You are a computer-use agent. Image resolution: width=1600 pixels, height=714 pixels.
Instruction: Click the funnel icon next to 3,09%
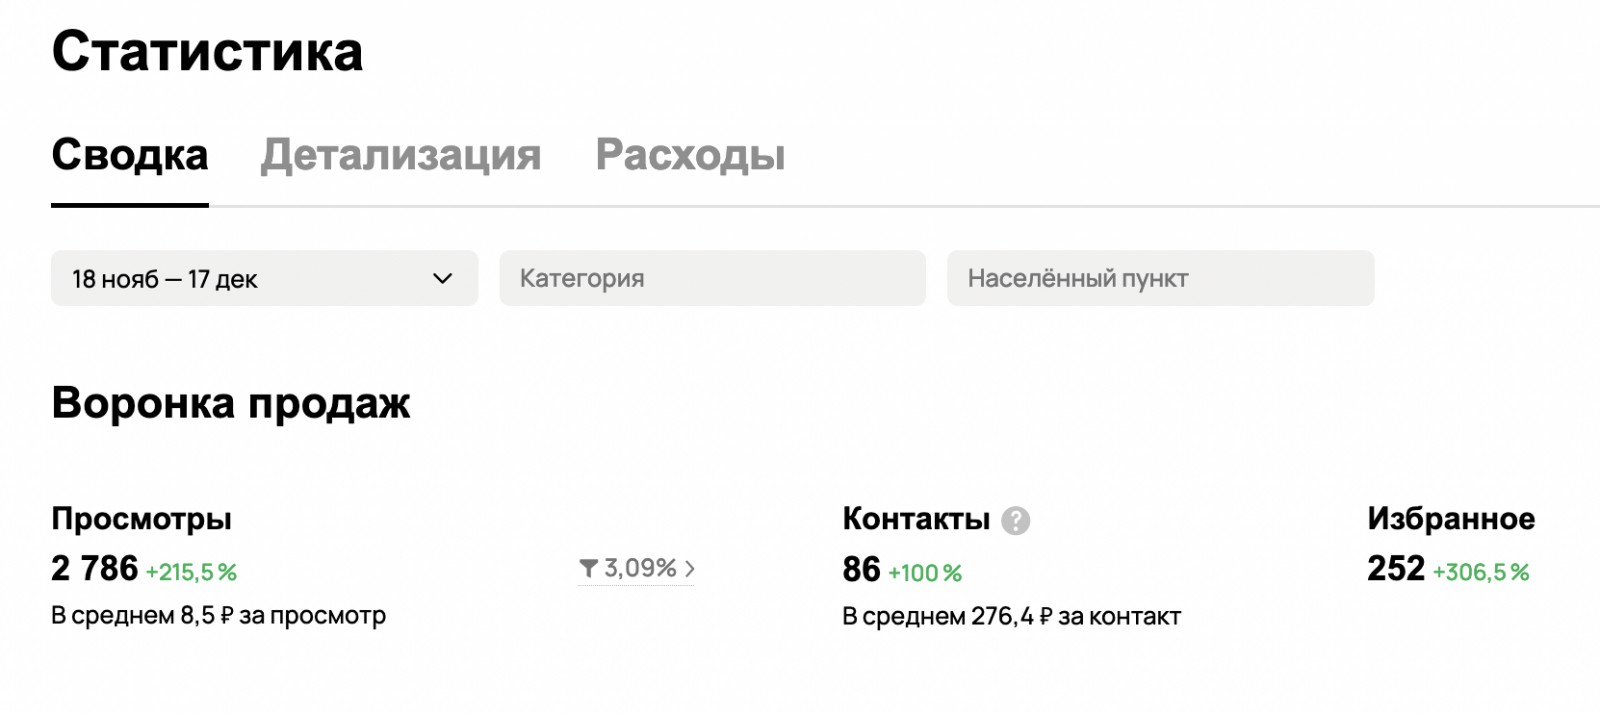pos(588,569)
